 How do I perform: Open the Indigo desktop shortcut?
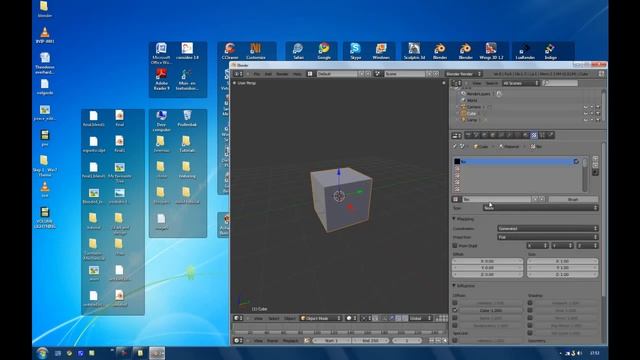tap(550, 51)
